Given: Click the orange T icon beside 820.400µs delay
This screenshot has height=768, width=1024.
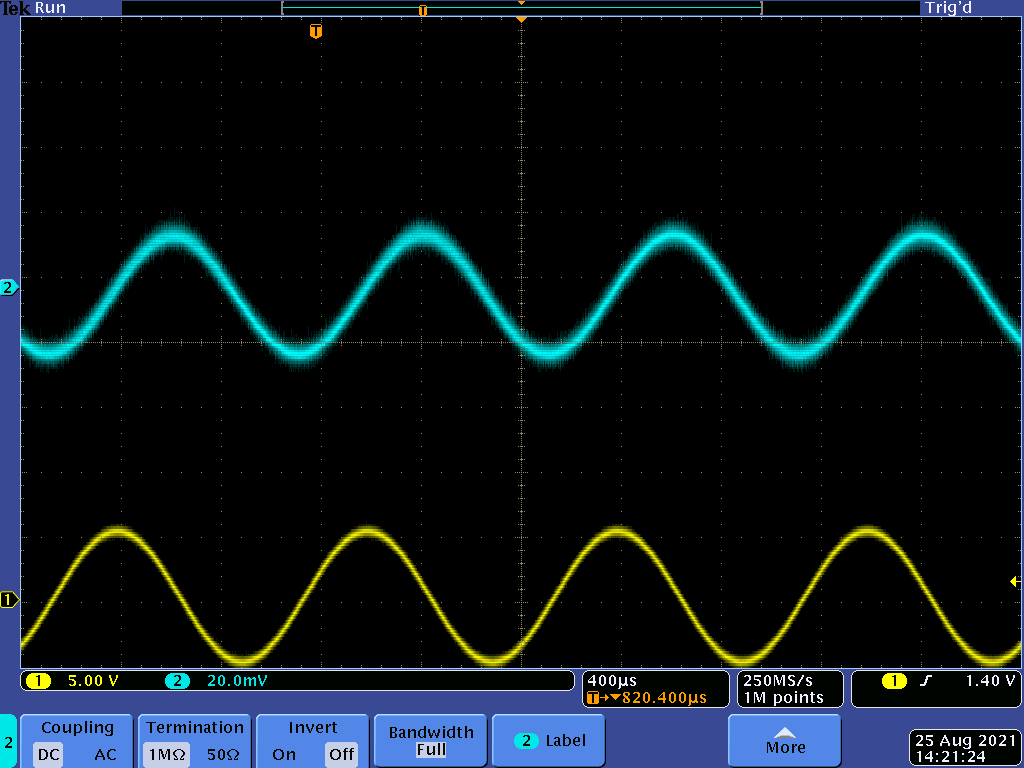Looking at the screenshot, I should [594, 697].
